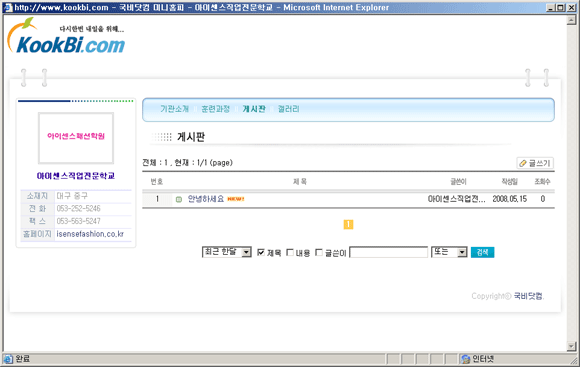580x367 pixels.
Task: Enable the 내용 search checkbox
Action: (290, 252)
